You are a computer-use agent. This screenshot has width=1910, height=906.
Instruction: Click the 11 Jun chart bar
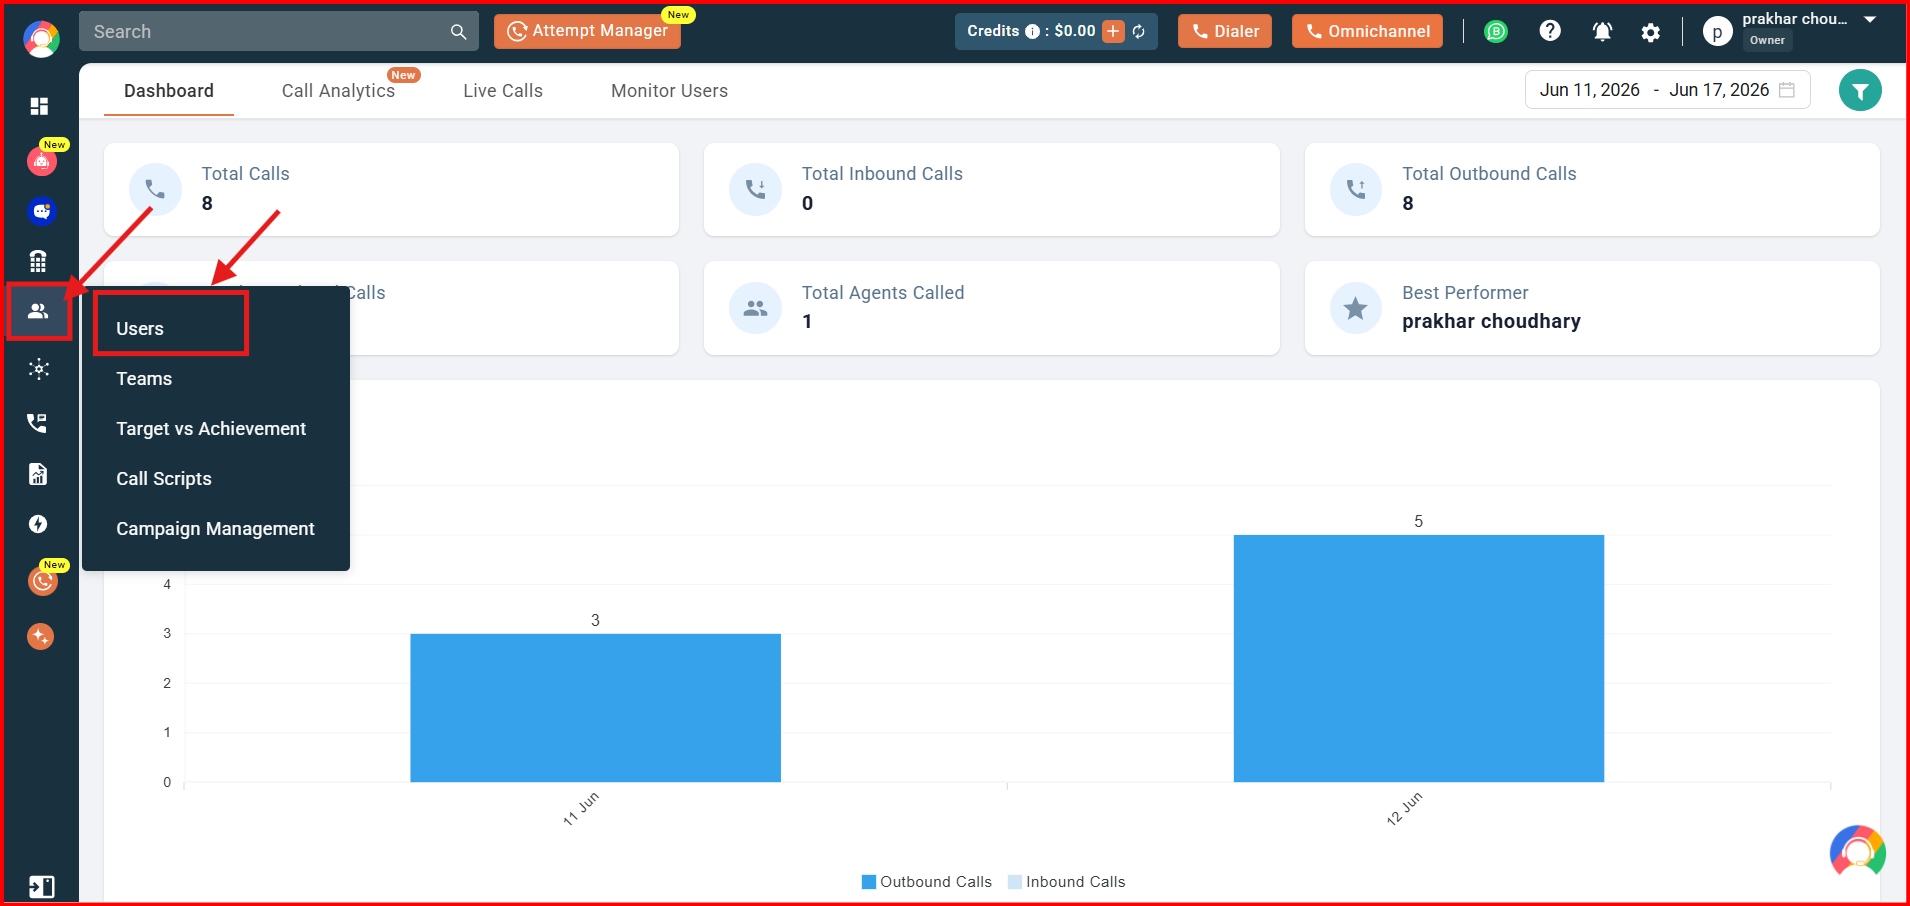point(595,708)
